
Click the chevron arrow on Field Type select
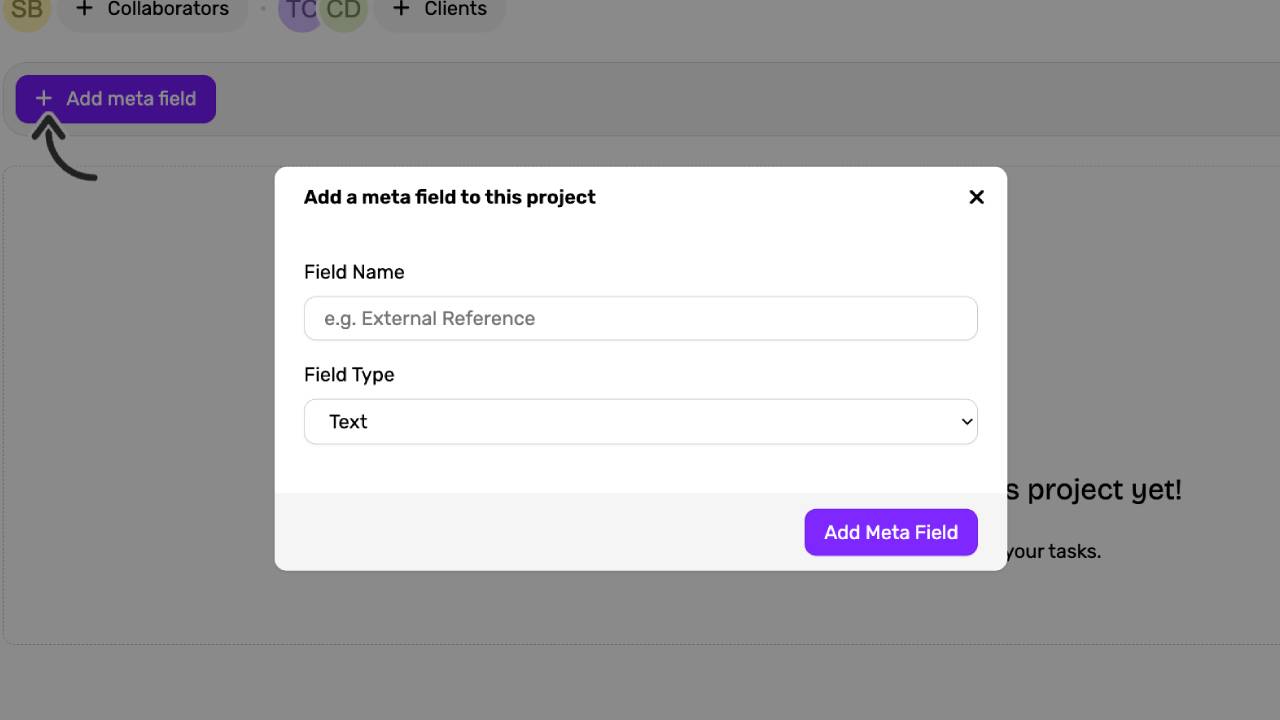pos(966,422)
